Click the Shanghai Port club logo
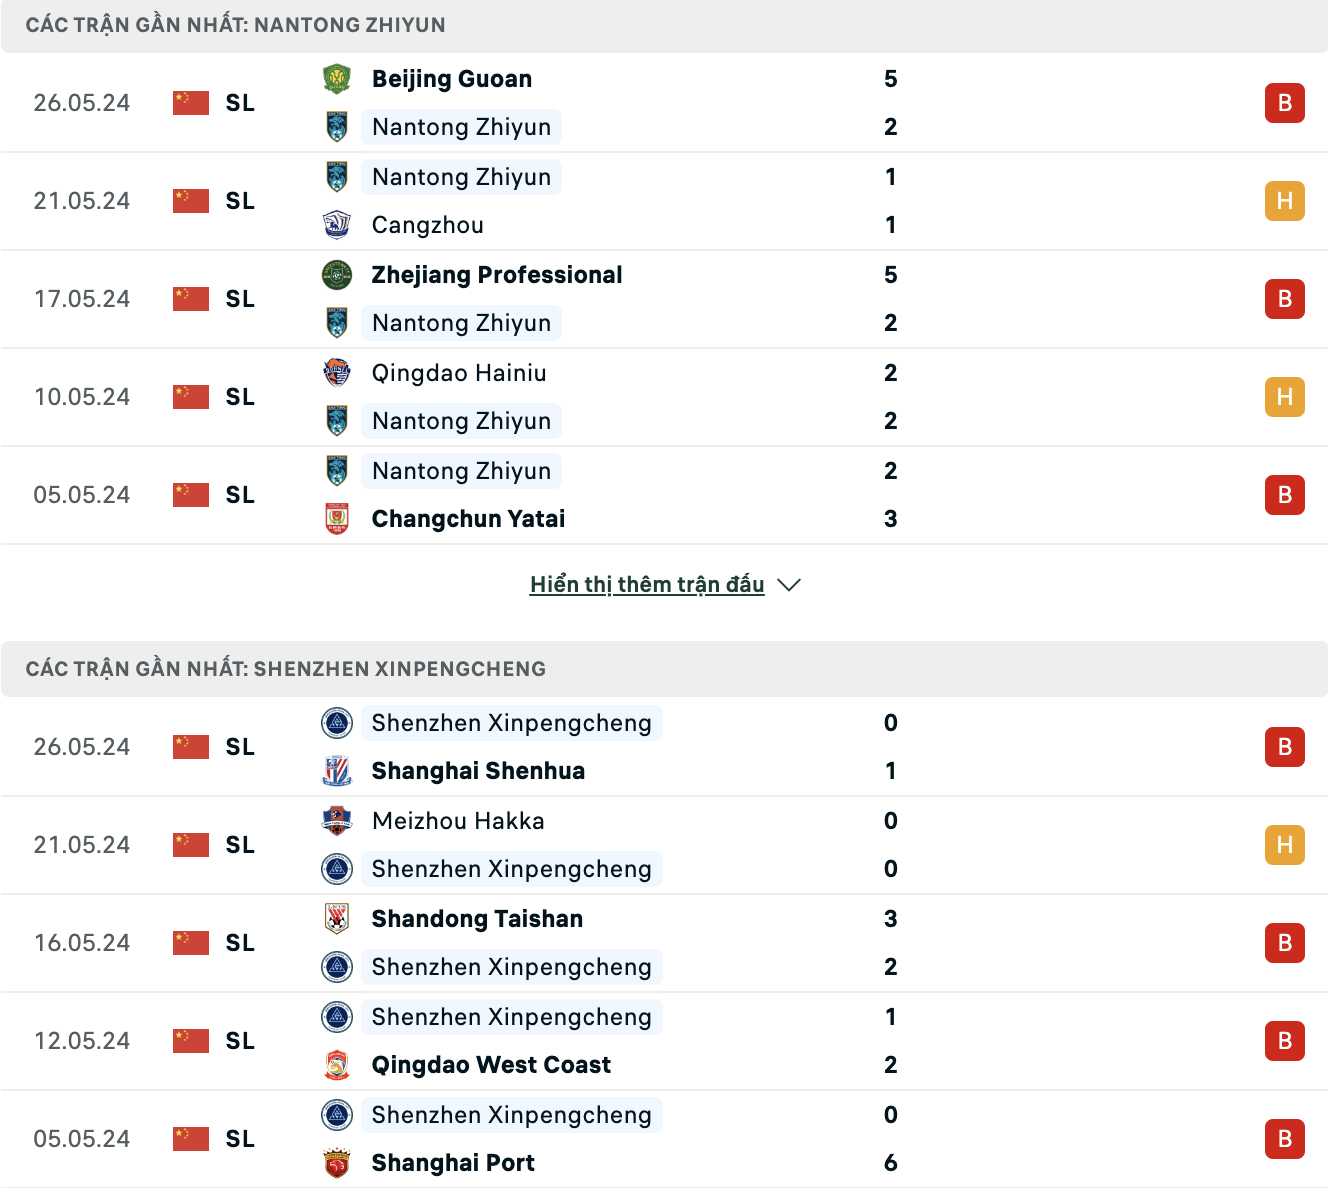 click(337, 1163)
